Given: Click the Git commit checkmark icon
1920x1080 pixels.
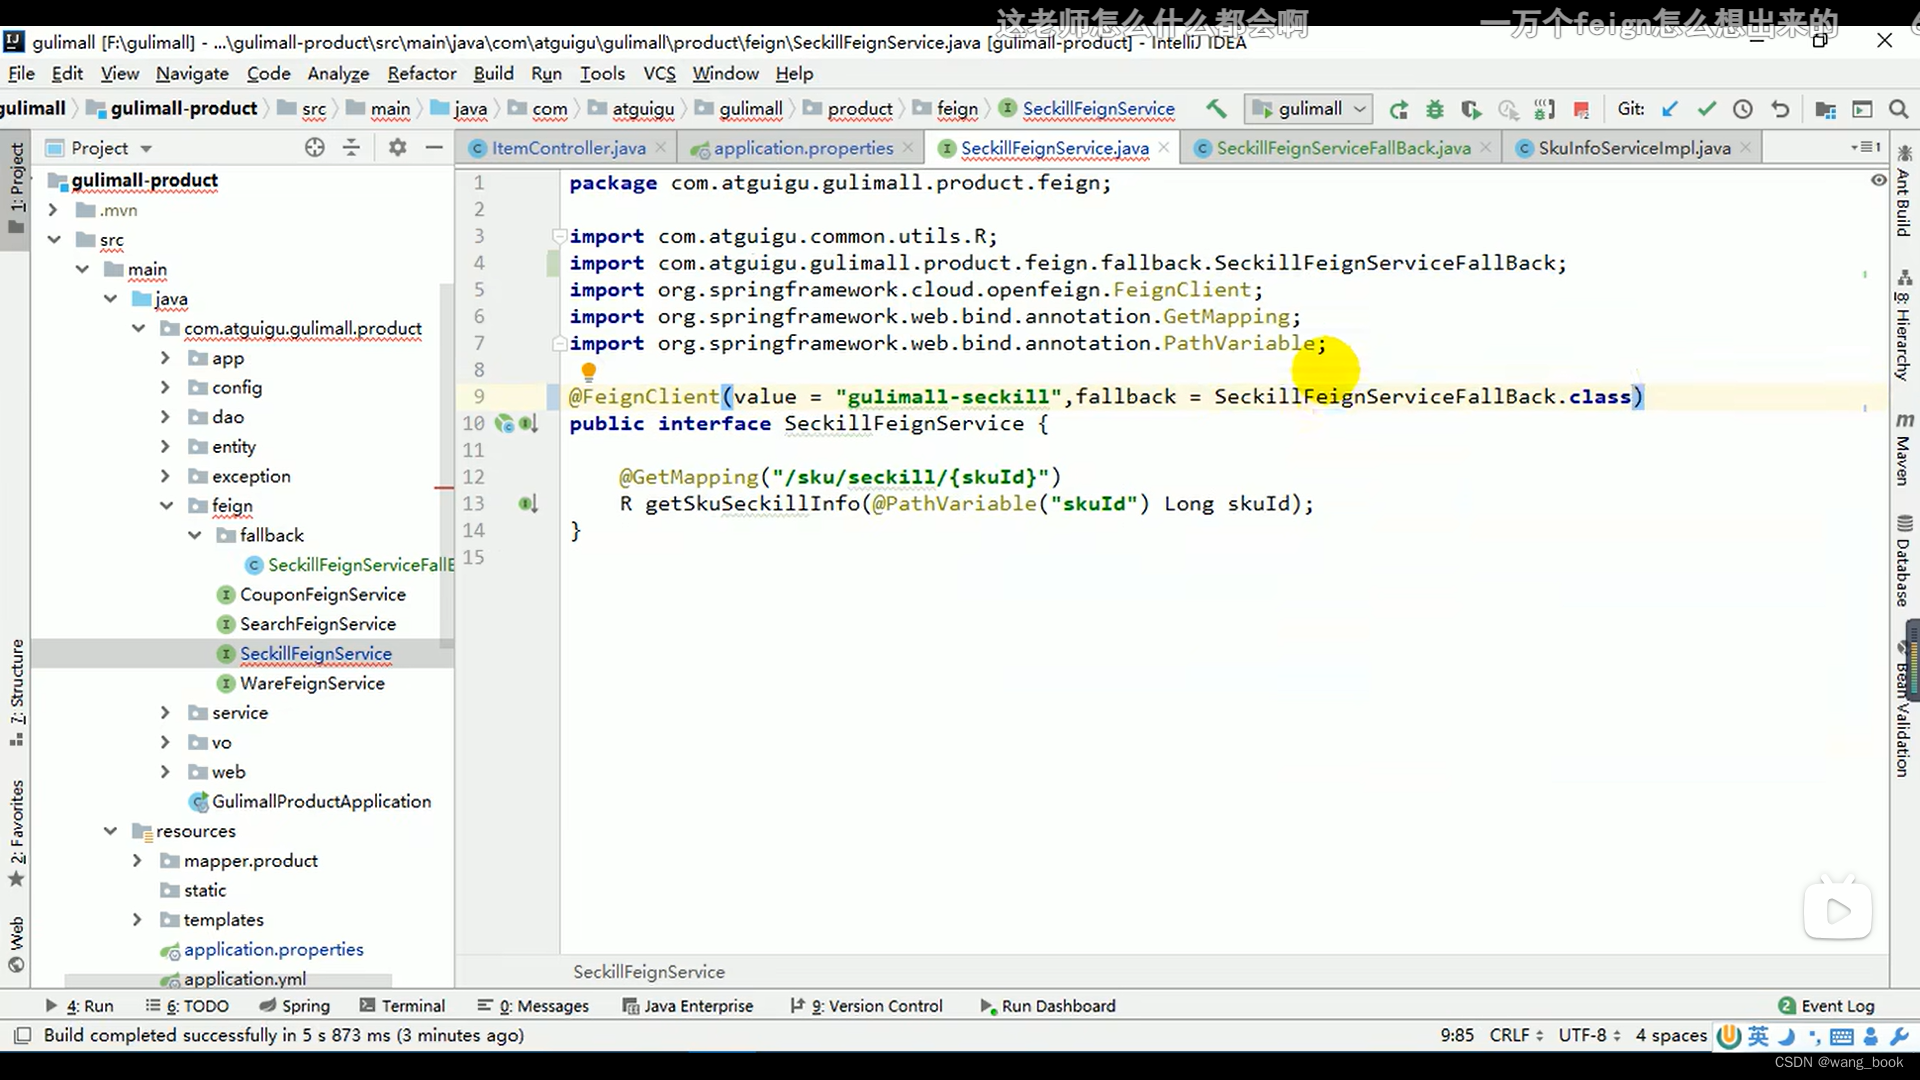Looking at the screenshot, I should coord(1706,109).
